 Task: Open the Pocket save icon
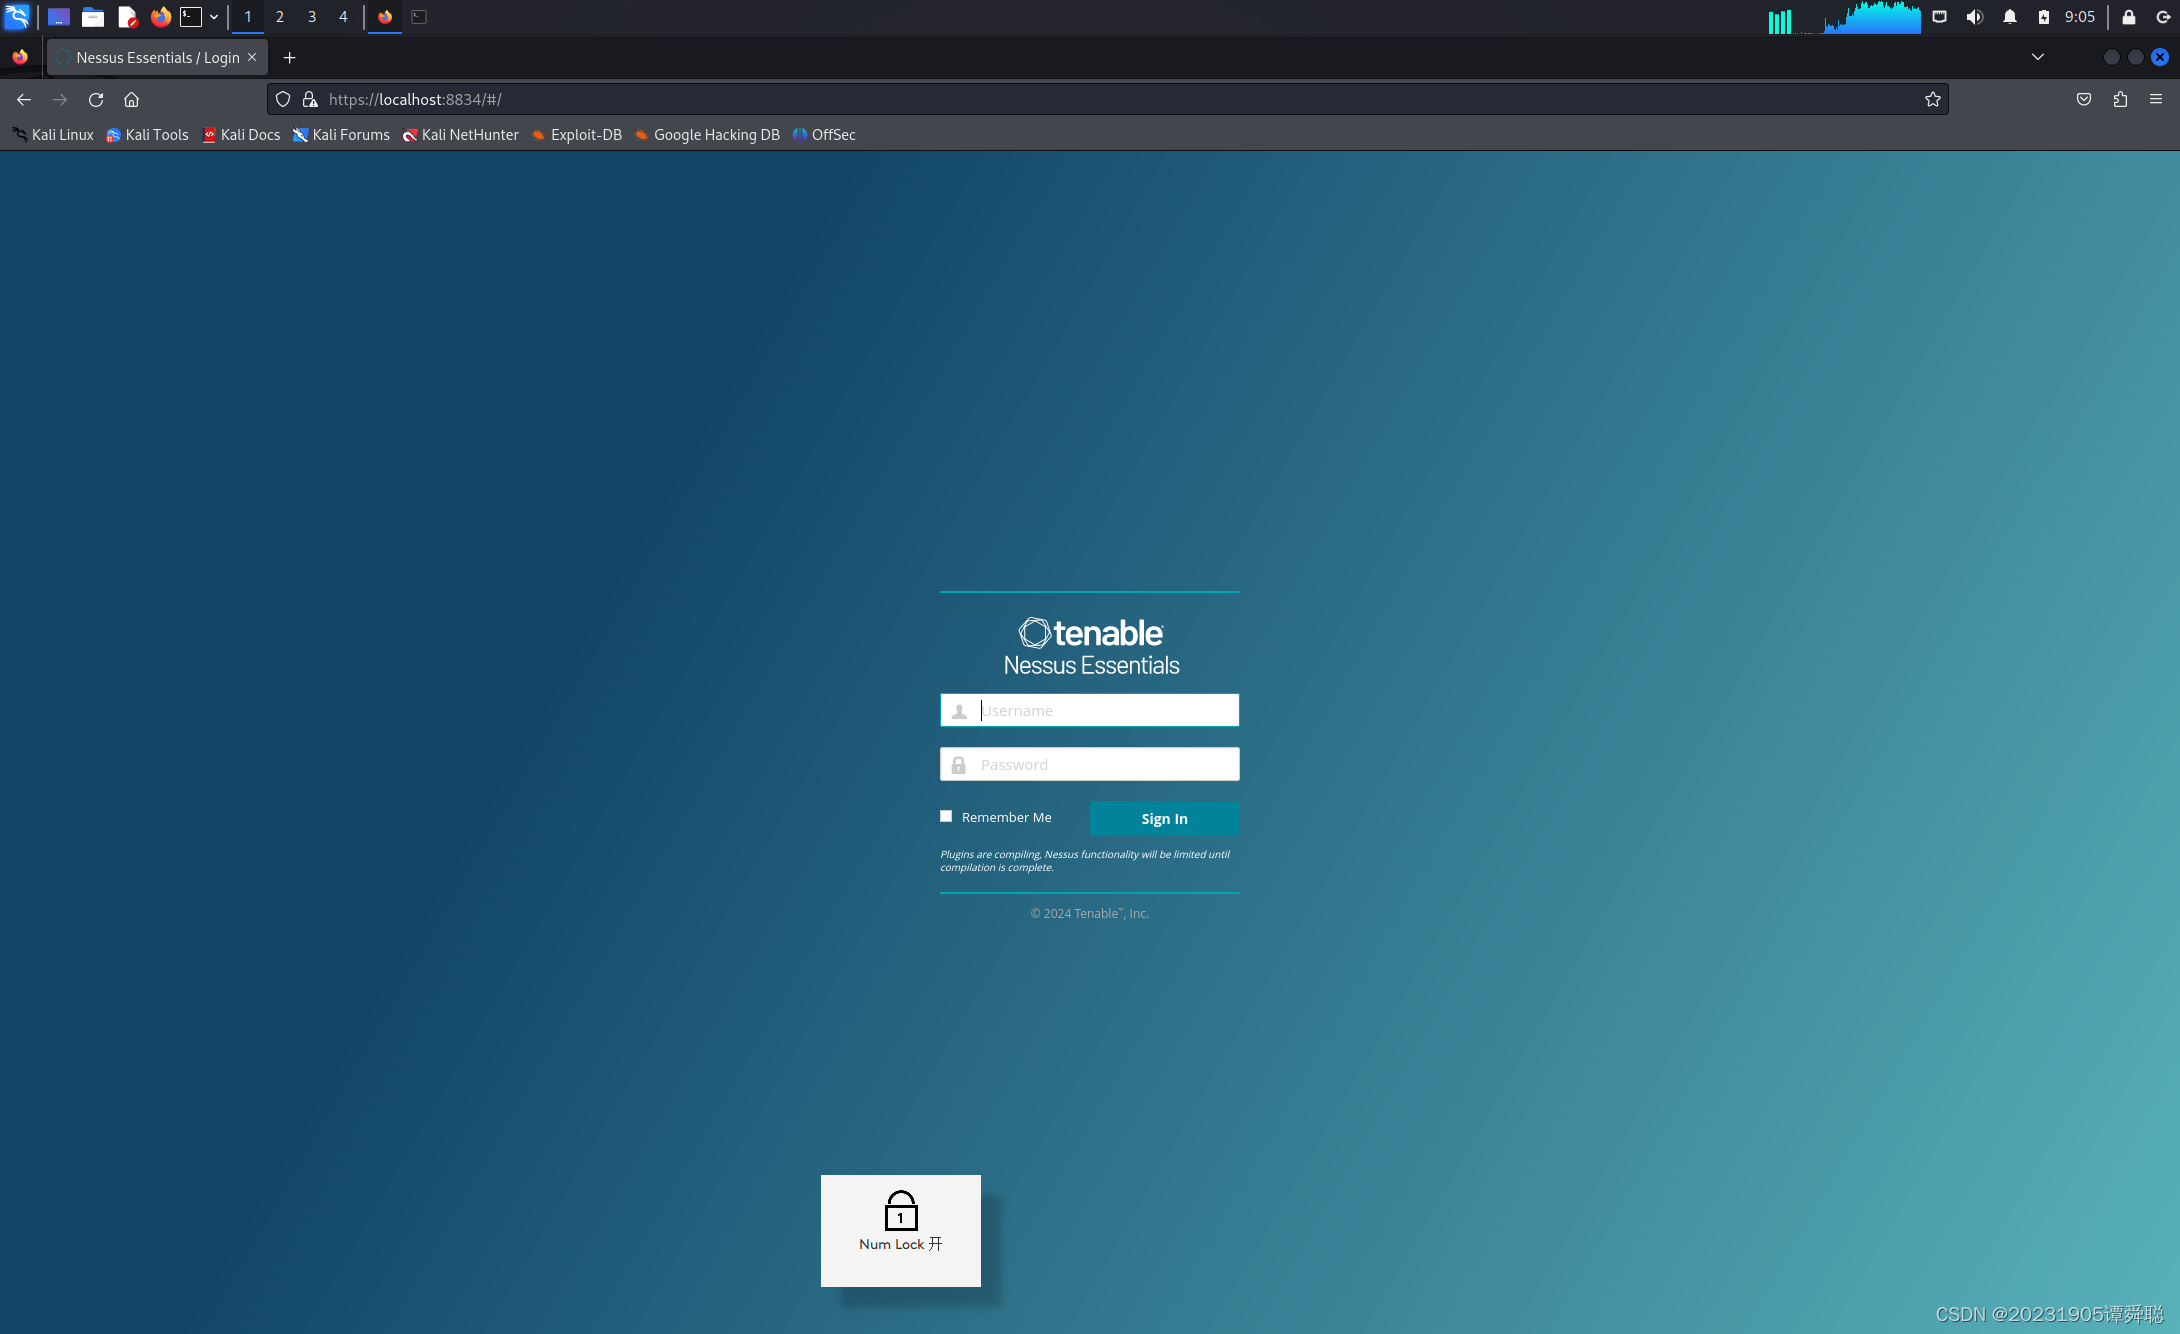tap(2084, 99)
